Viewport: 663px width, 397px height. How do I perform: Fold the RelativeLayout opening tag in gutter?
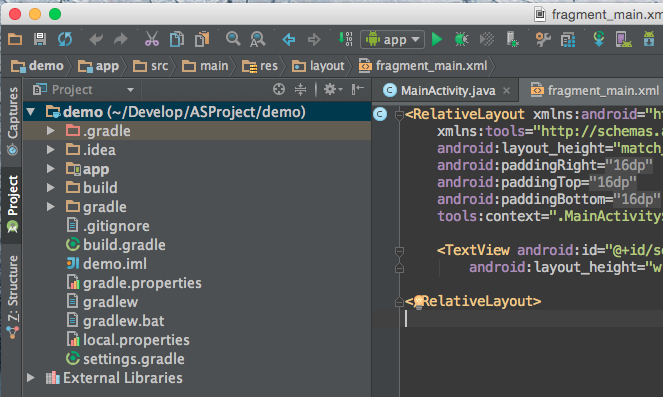pyautogui.click(x=399, y=115)
